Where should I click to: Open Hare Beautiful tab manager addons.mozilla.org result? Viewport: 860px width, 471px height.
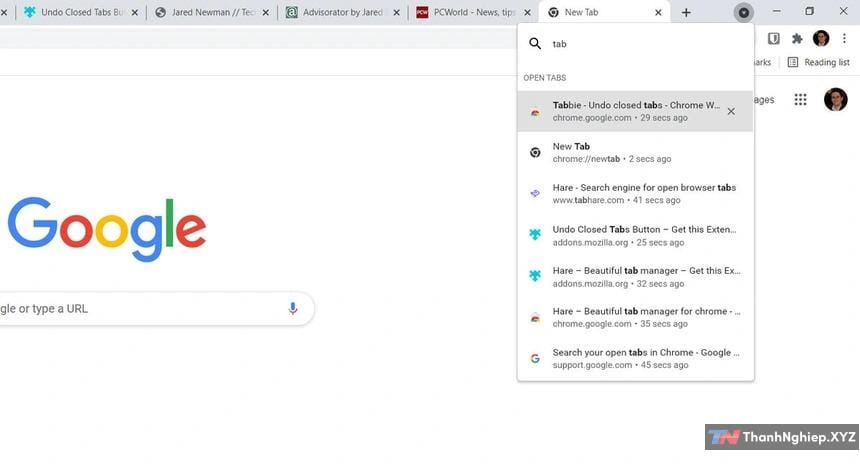click(635, 276)
